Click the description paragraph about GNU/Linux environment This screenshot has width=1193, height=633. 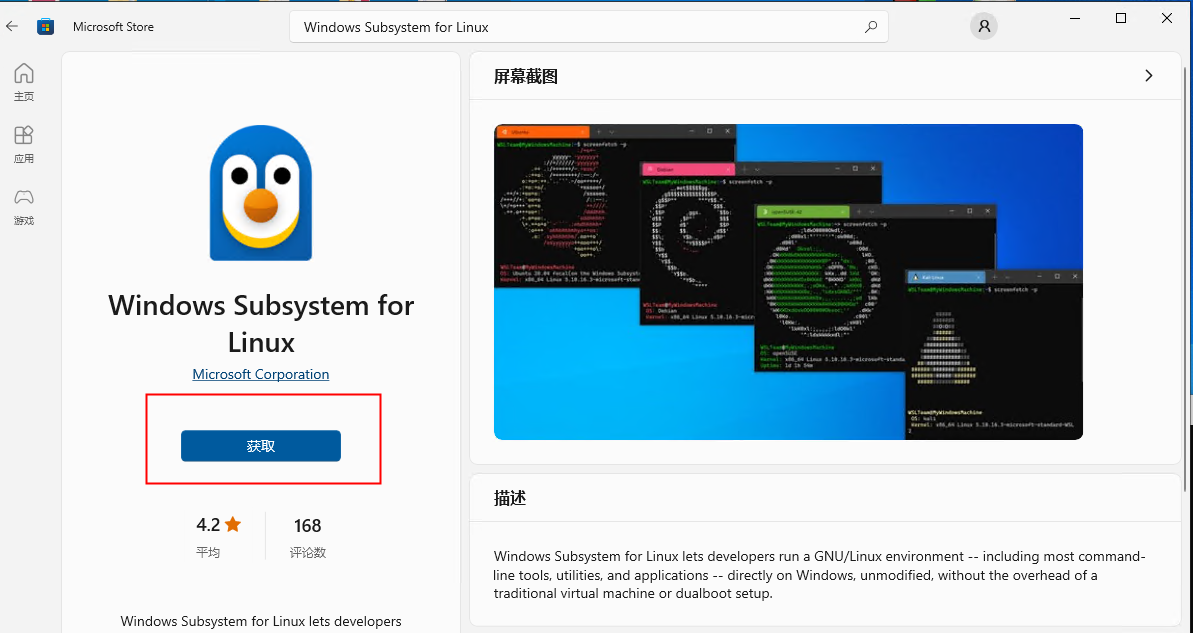(x=819, y=575)
